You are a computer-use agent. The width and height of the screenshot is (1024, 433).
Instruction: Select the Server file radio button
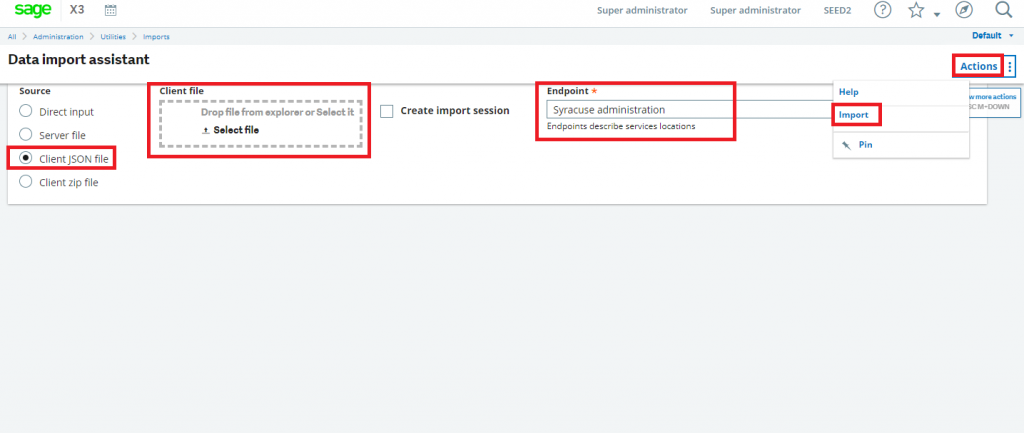coord(25,134)
